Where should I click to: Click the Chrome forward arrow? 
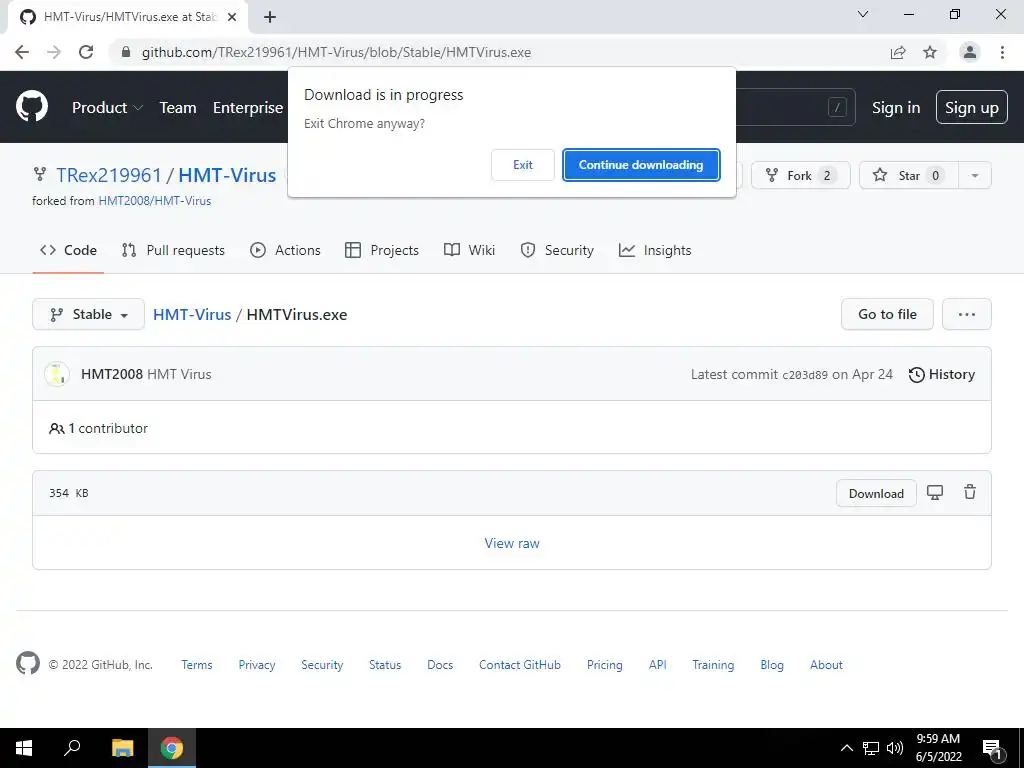[x=54, y=52]
